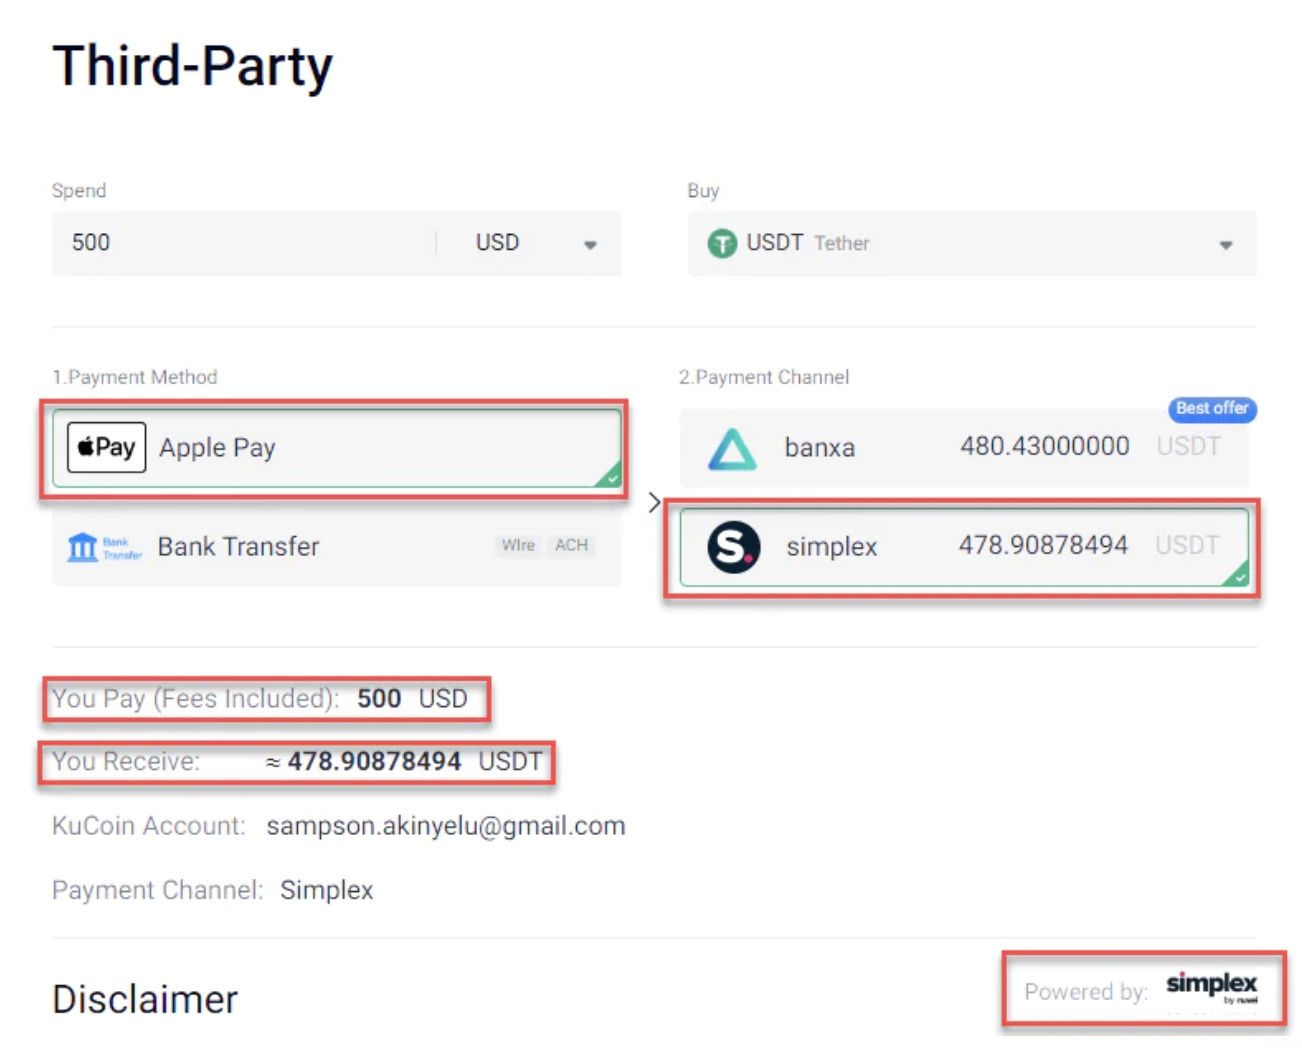The width and height of the screenshot is (1302, 1048).
Task: Click the arrow between method and channel
Action: coord(654,502)
